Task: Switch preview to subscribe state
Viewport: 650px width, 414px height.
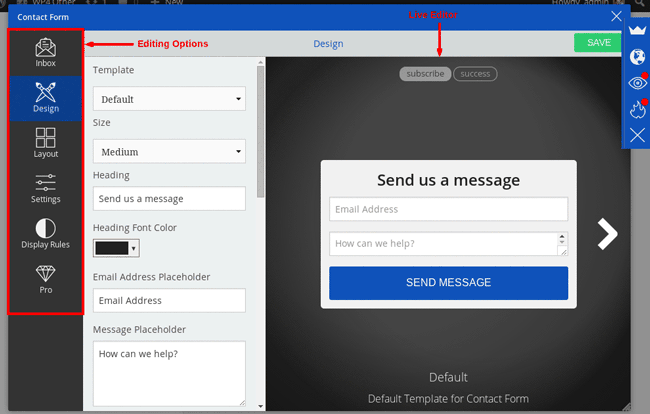Action: pyautogui.click(x=425, y=74)
